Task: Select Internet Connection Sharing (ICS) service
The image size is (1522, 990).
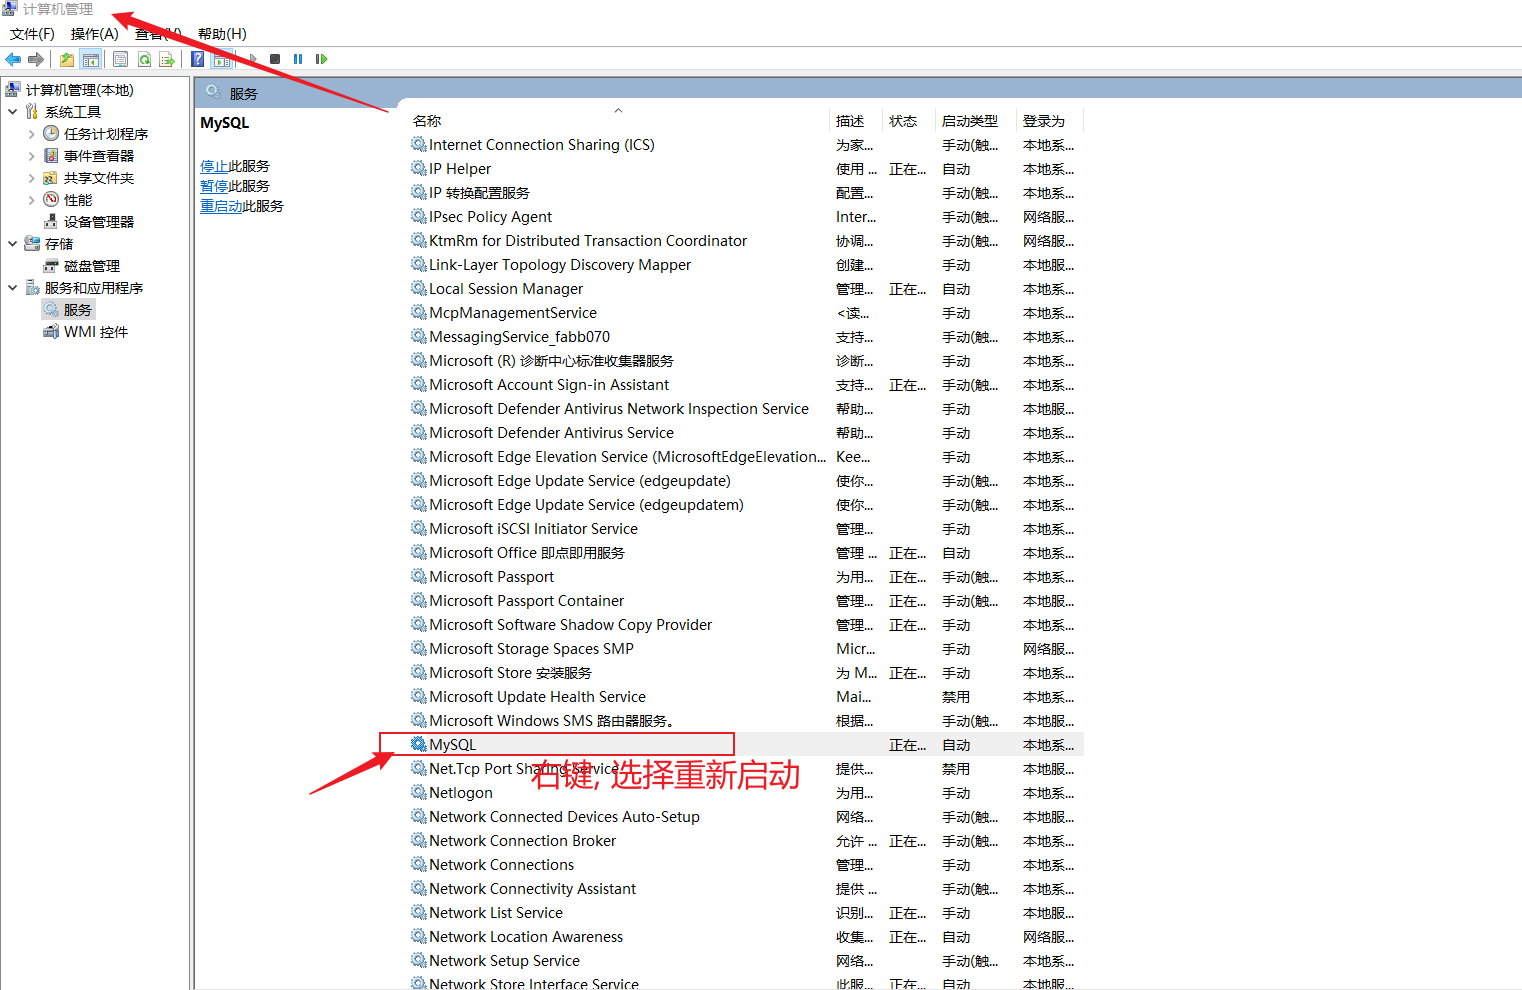Action: pyautogui.click(x=746, y=145)
